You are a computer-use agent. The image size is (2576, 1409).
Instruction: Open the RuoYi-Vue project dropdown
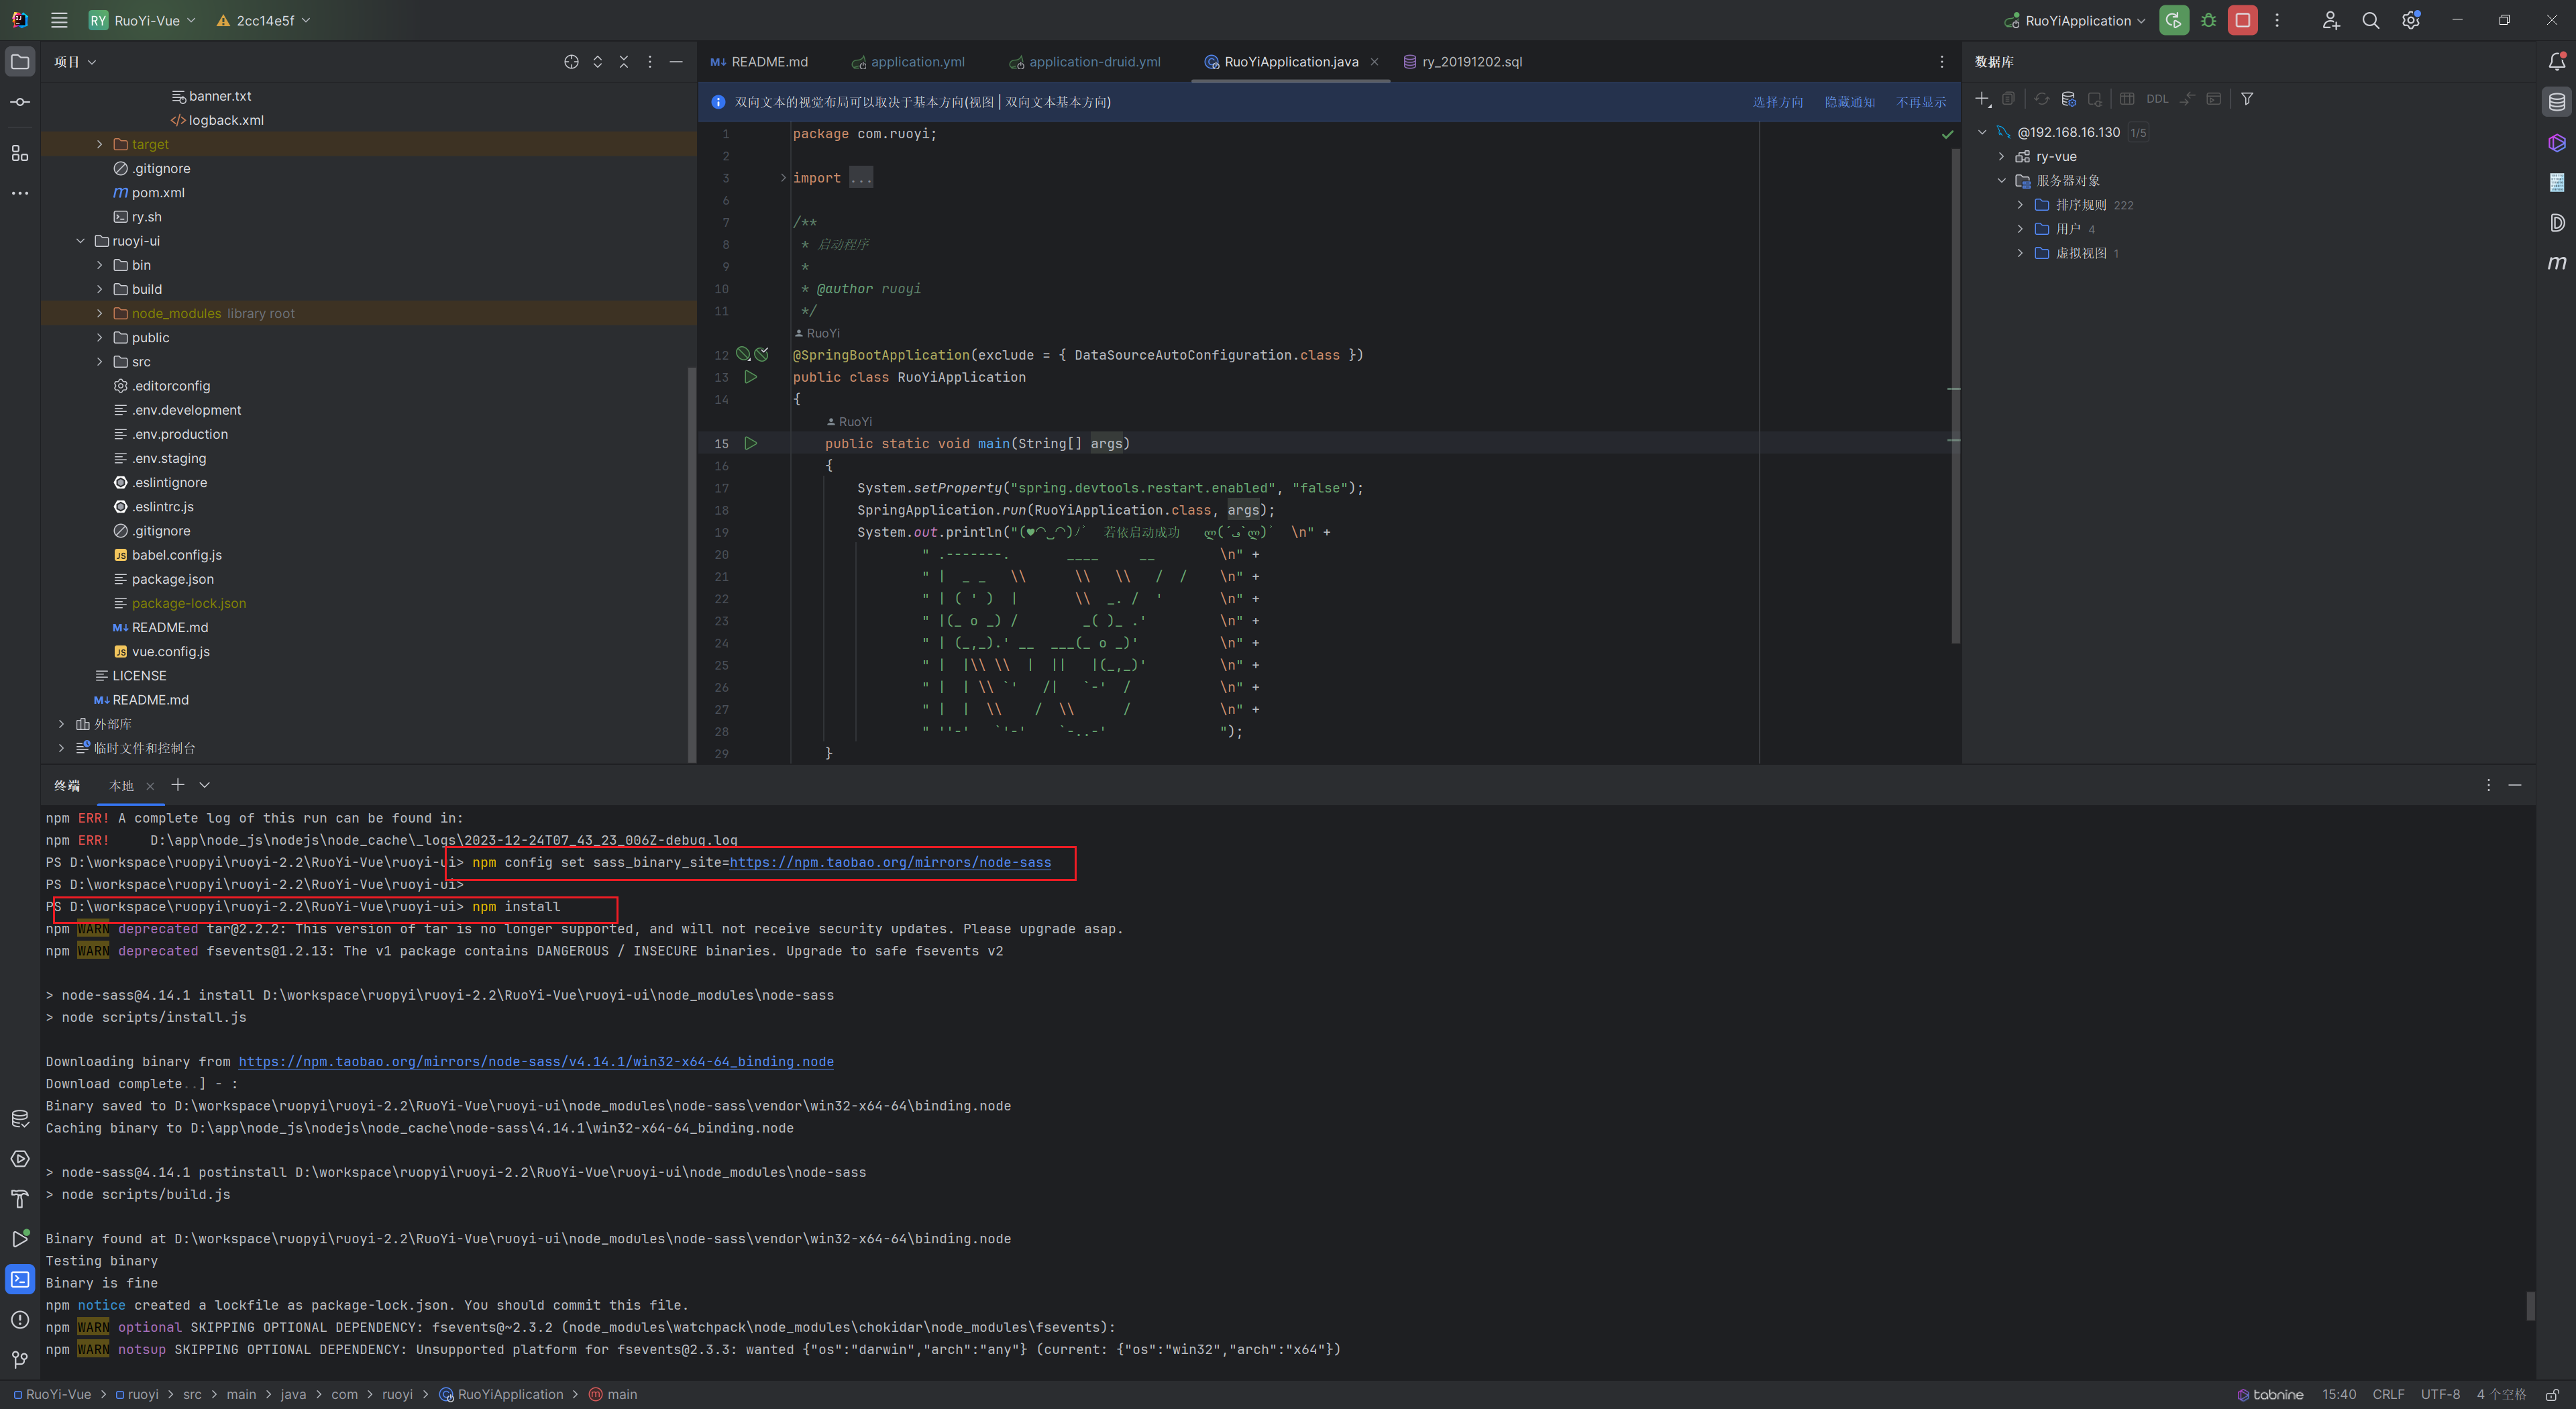(x=142, y=20)
